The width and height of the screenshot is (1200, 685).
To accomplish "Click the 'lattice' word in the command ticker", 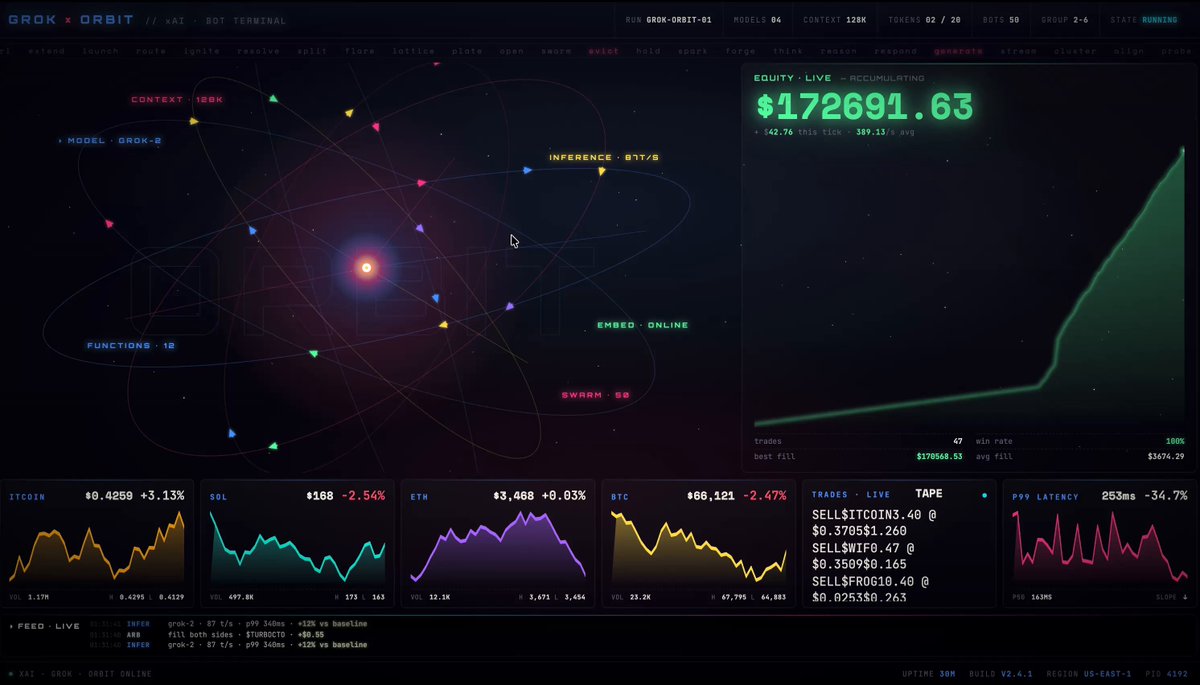I will point(413,51).
